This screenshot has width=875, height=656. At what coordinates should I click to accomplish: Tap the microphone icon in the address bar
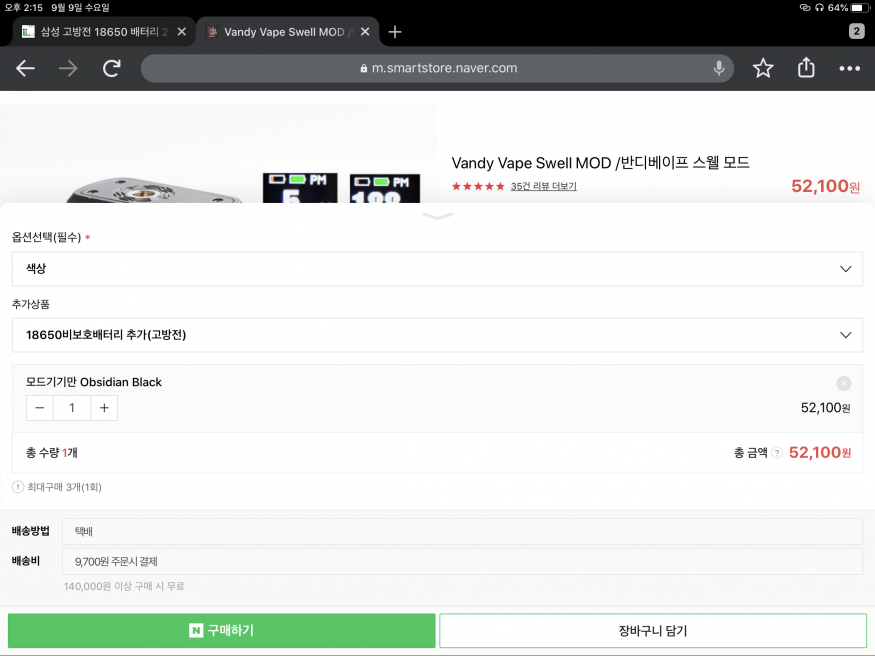719,68
